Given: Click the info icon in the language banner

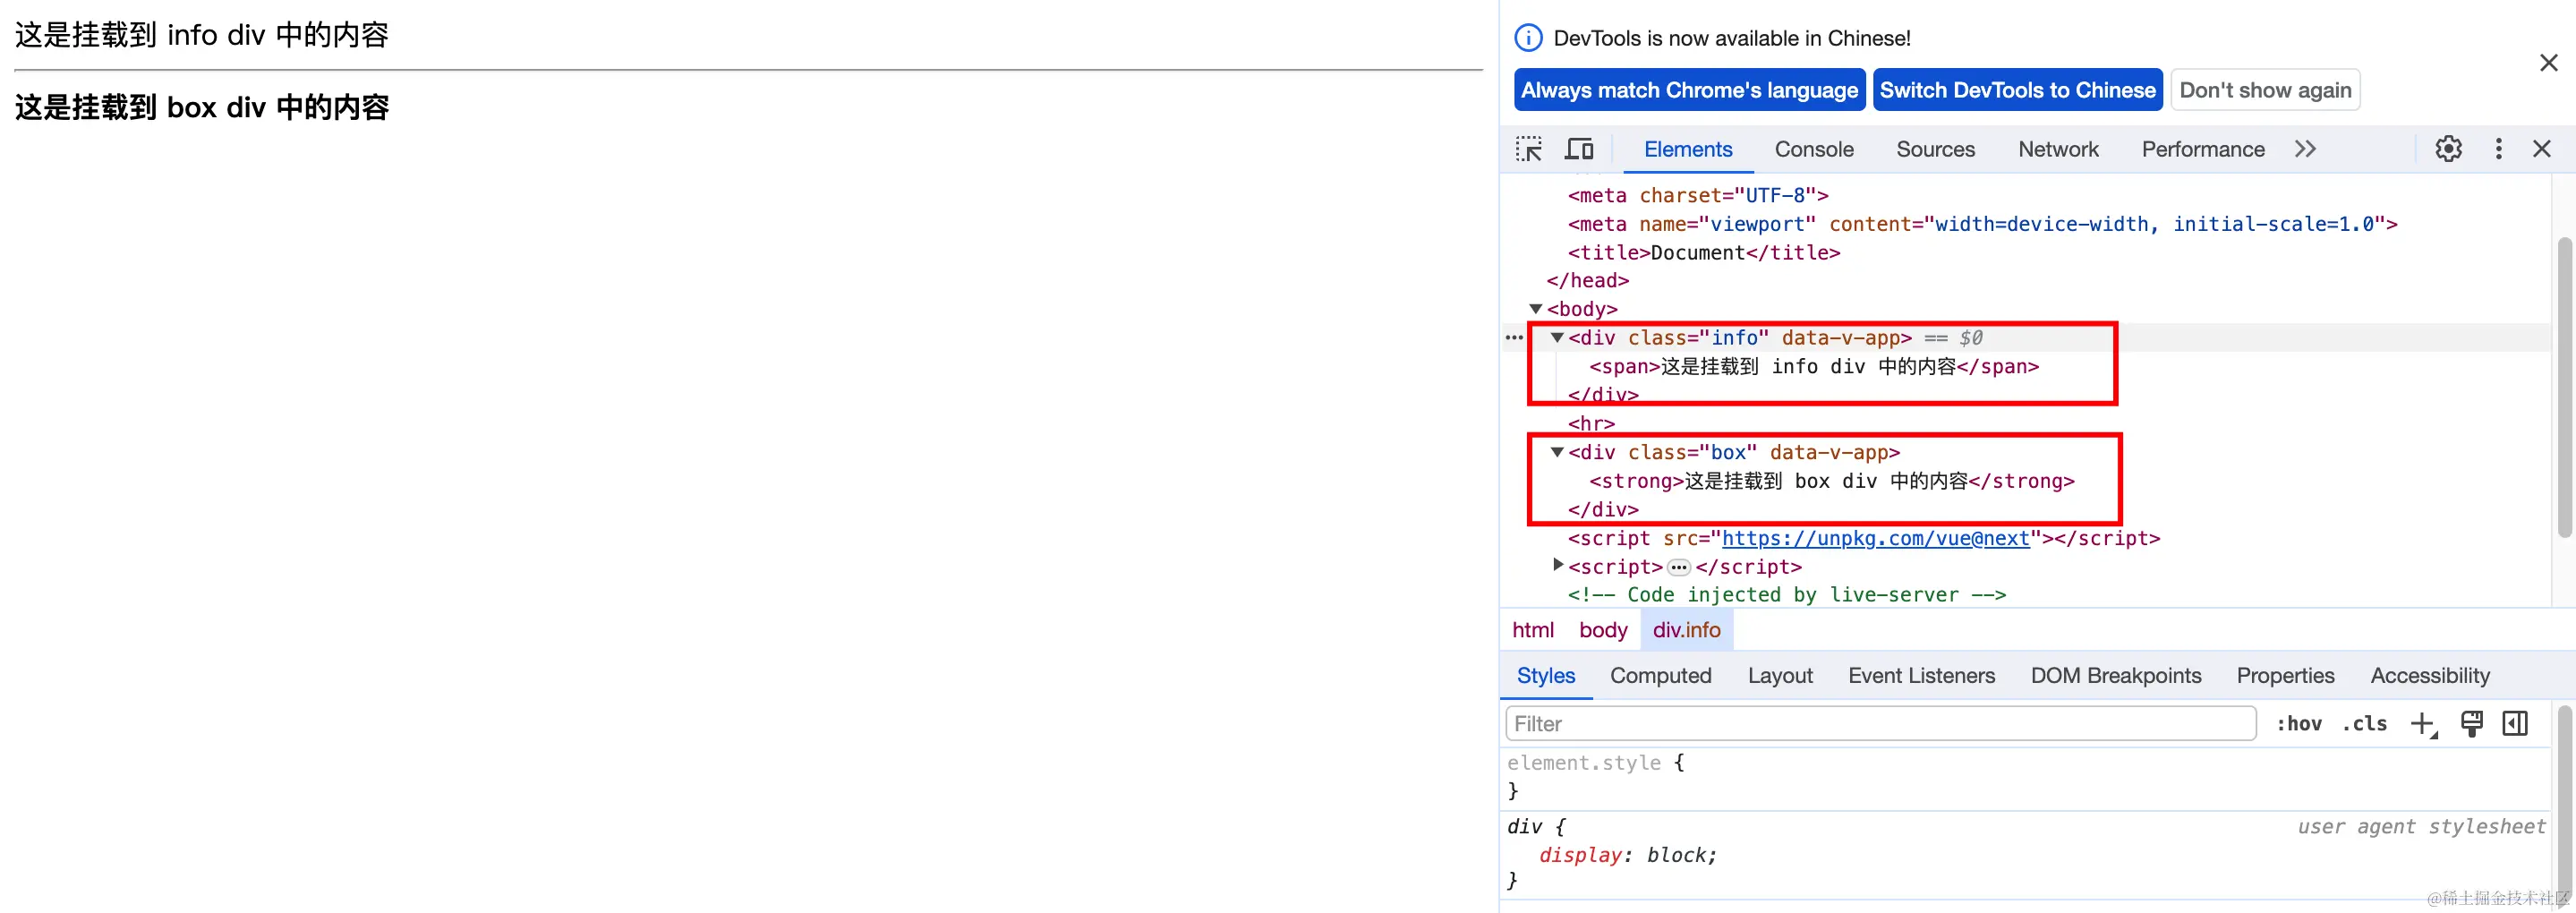Looking at the screenshot, I should [1528, 38].
